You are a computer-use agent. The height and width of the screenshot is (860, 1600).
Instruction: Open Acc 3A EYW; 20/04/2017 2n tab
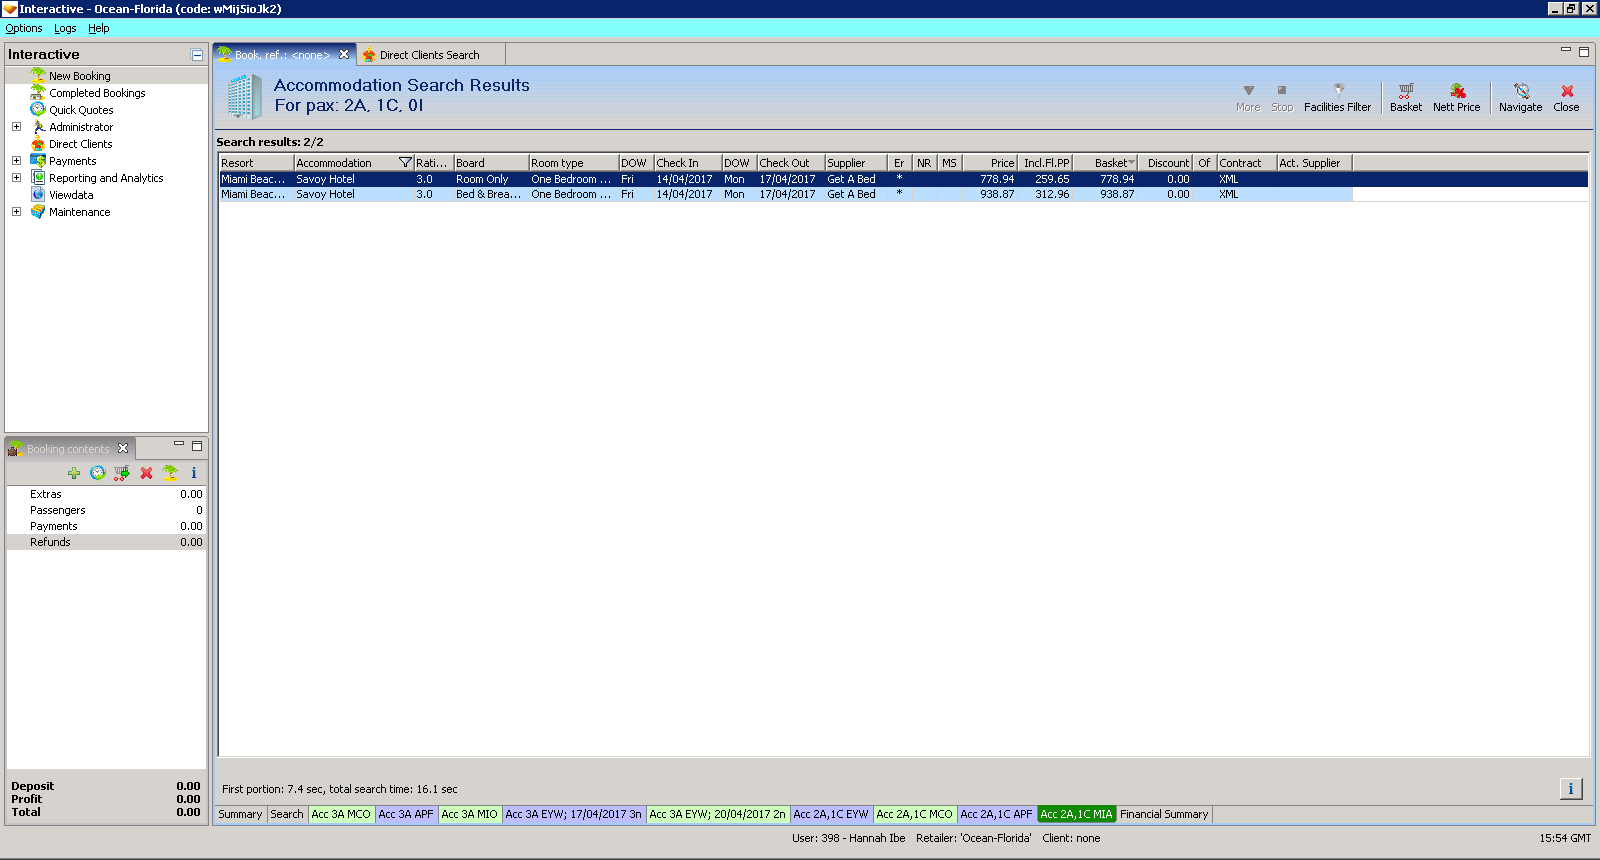coord(718,815)
